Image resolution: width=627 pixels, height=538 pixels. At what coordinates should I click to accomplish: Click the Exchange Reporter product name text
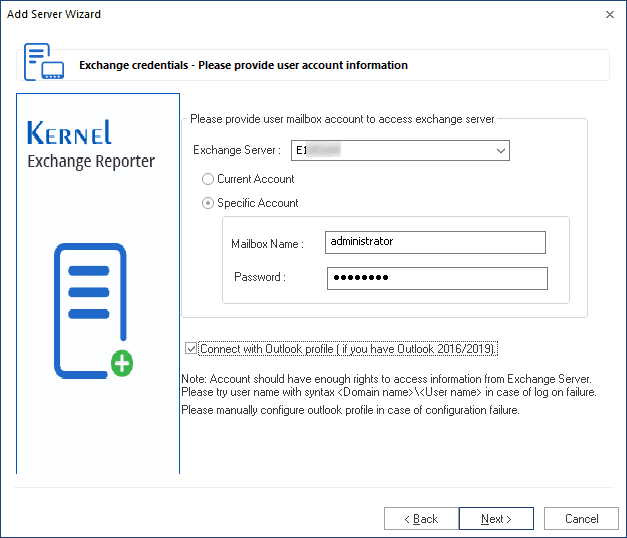click(91, 161)
